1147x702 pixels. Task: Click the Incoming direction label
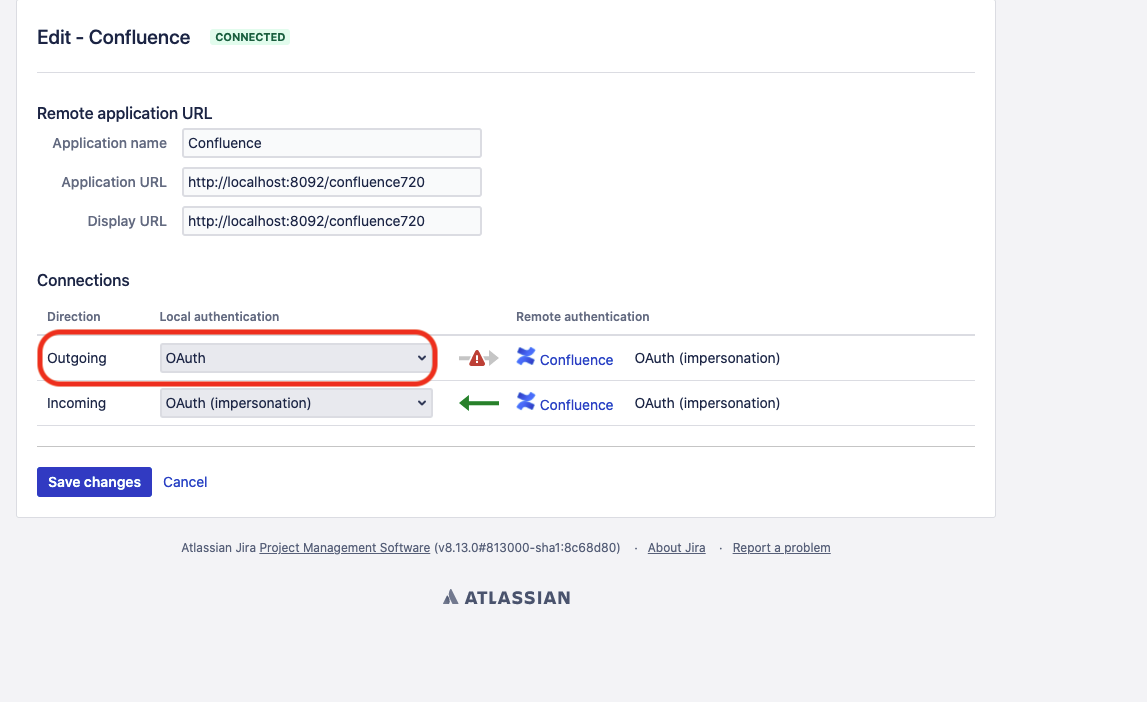pos(76,403)
